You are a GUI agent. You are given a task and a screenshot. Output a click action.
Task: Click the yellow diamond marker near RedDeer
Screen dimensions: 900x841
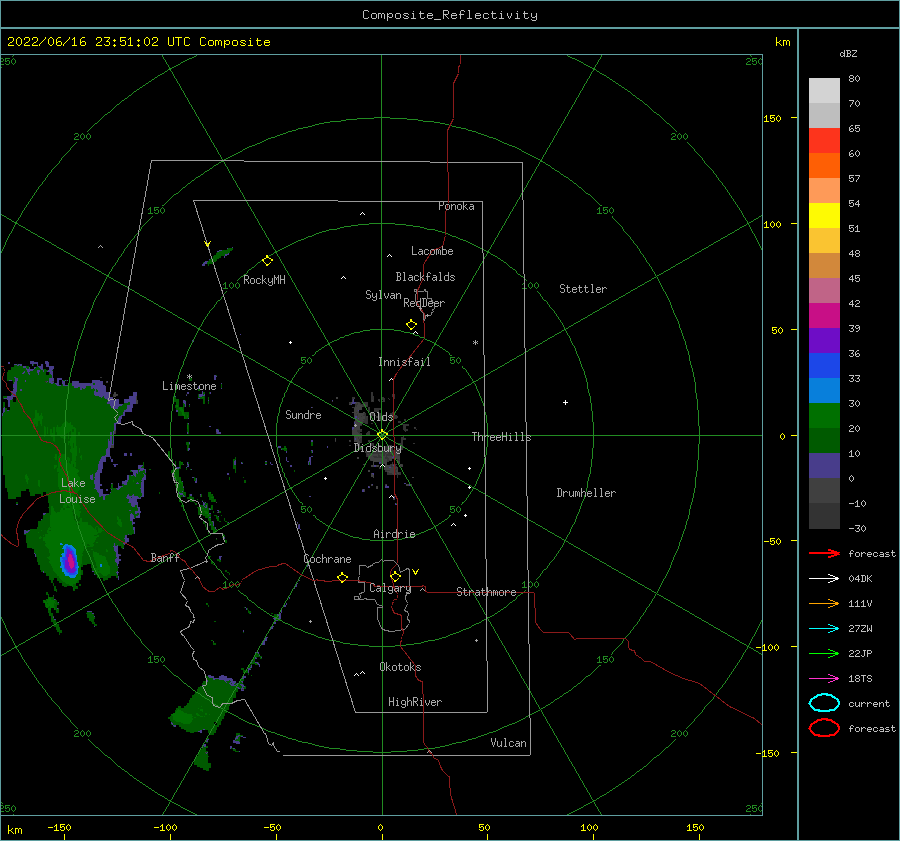(x=411, y=325)
